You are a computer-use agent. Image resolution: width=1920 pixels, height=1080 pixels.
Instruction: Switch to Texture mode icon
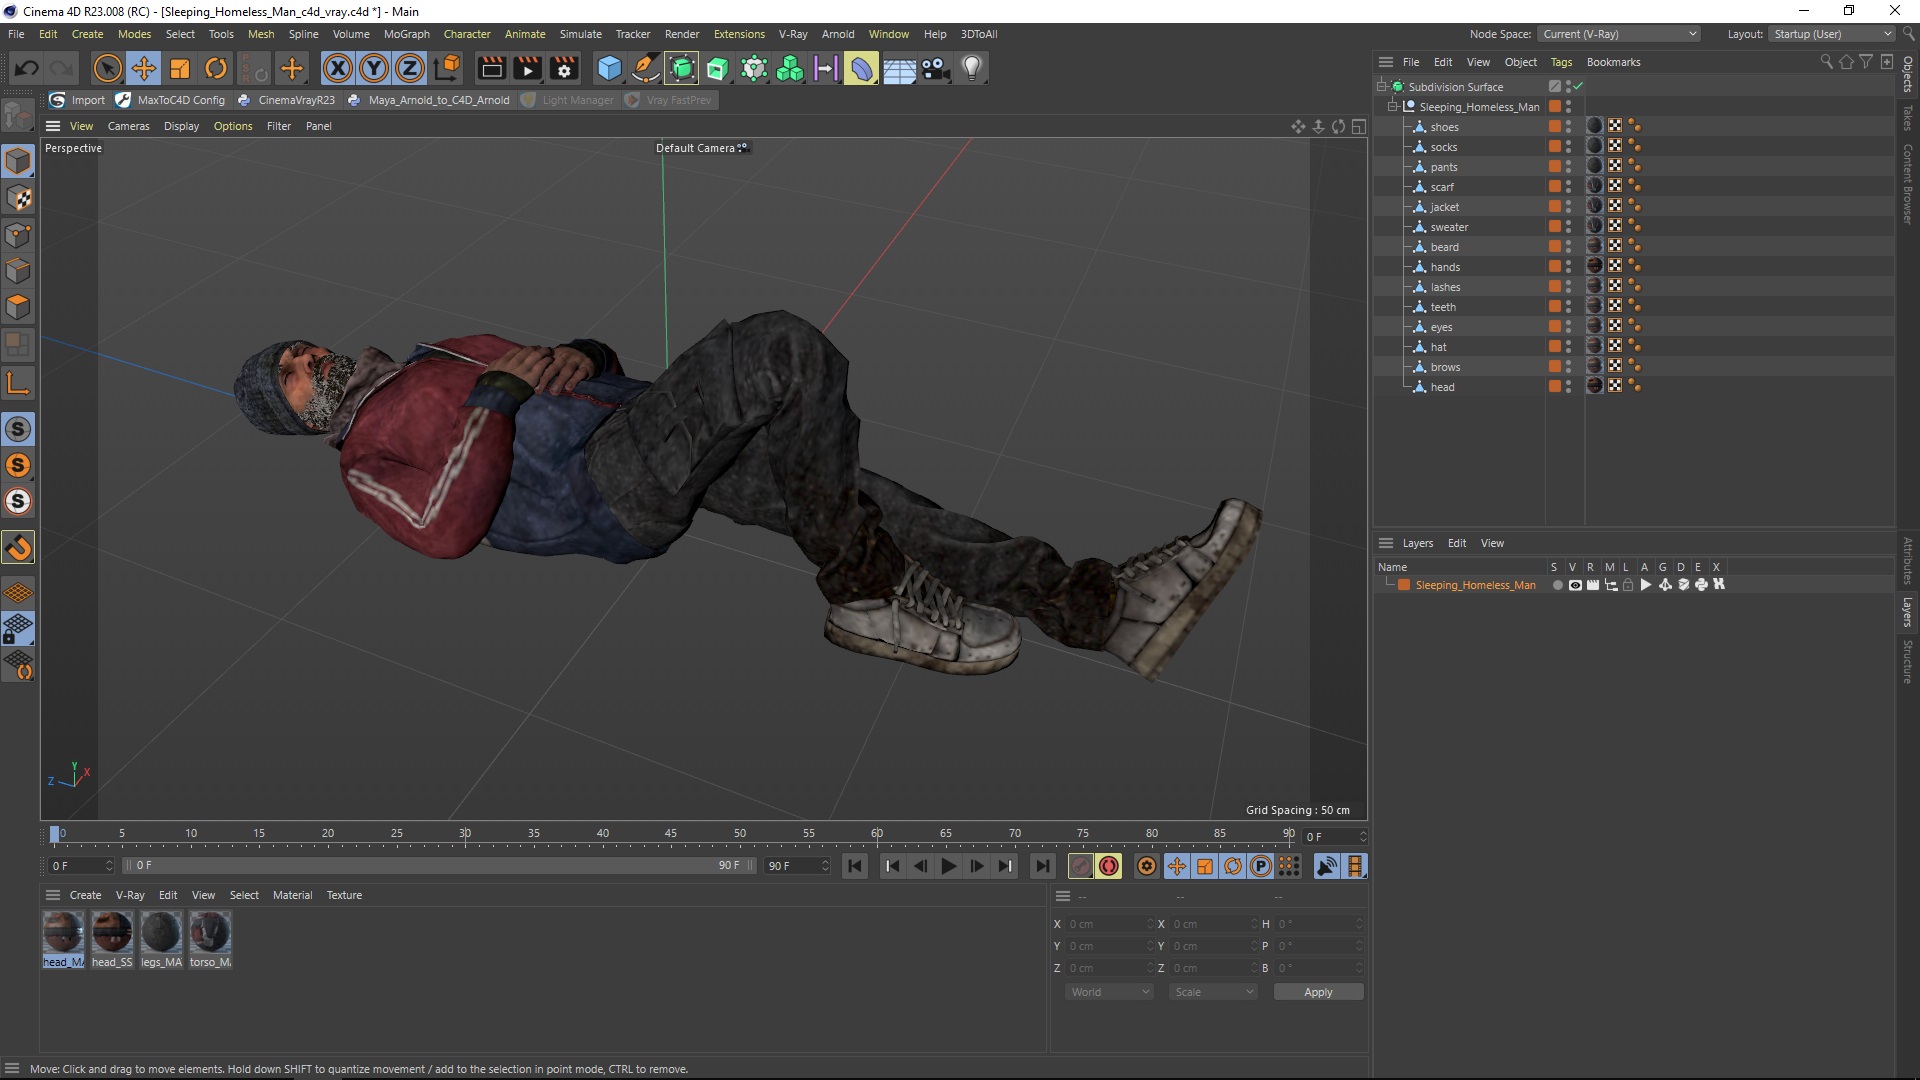pyautogui.click(x=18, y=198)
